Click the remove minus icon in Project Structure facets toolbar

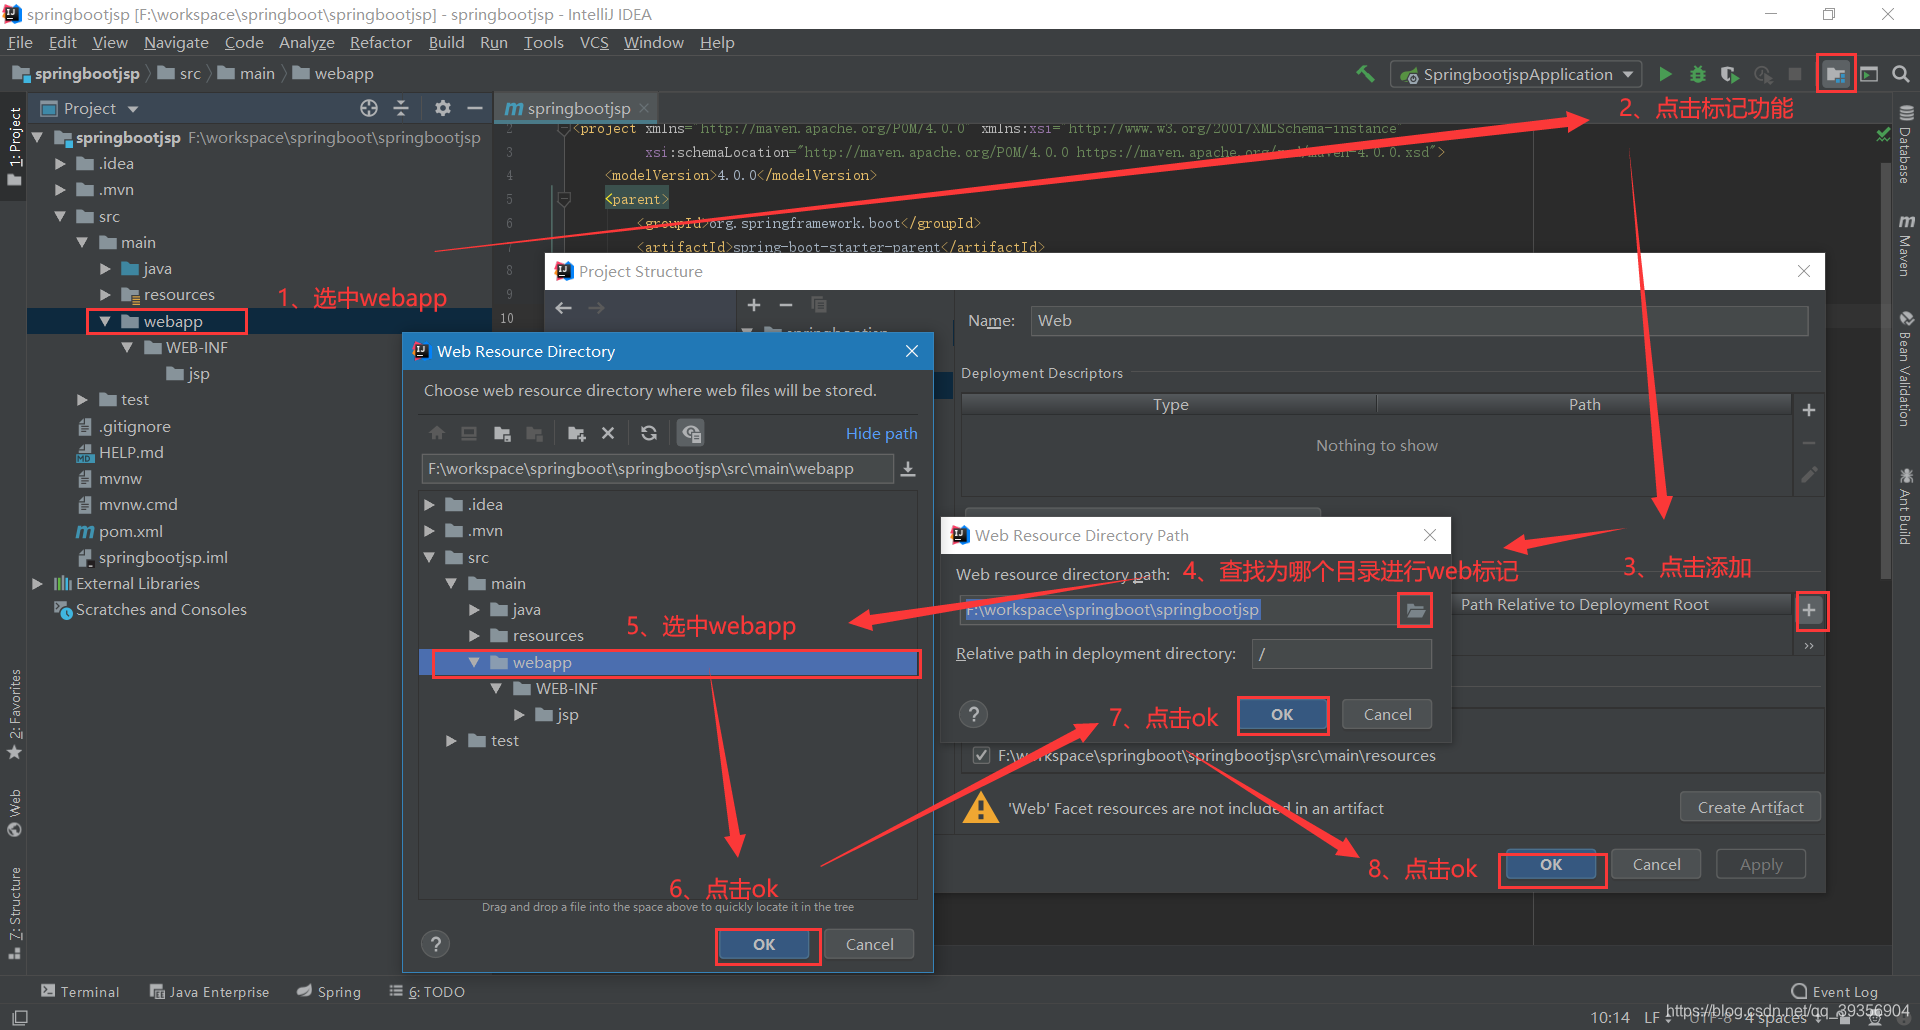click(786, 305)
